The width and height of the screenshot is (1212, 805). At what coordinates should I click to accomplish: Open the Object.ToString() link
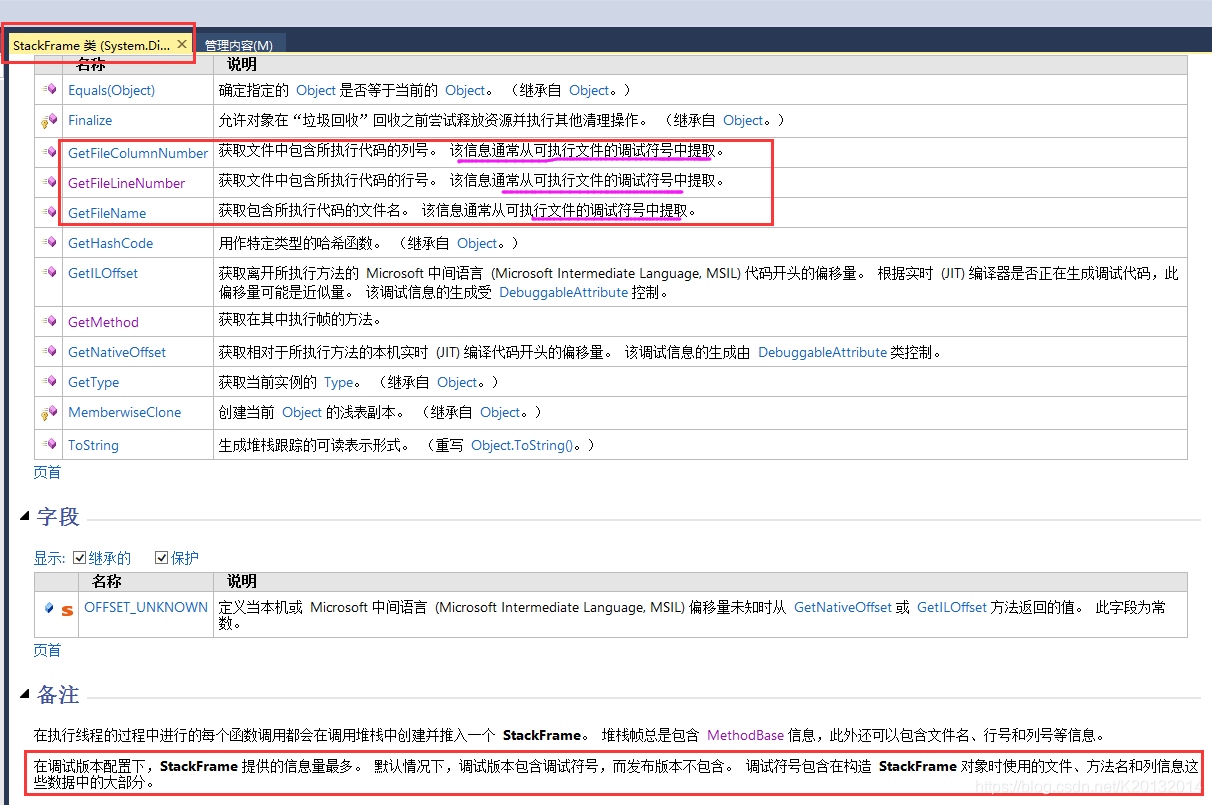click(x=521, y=445)
